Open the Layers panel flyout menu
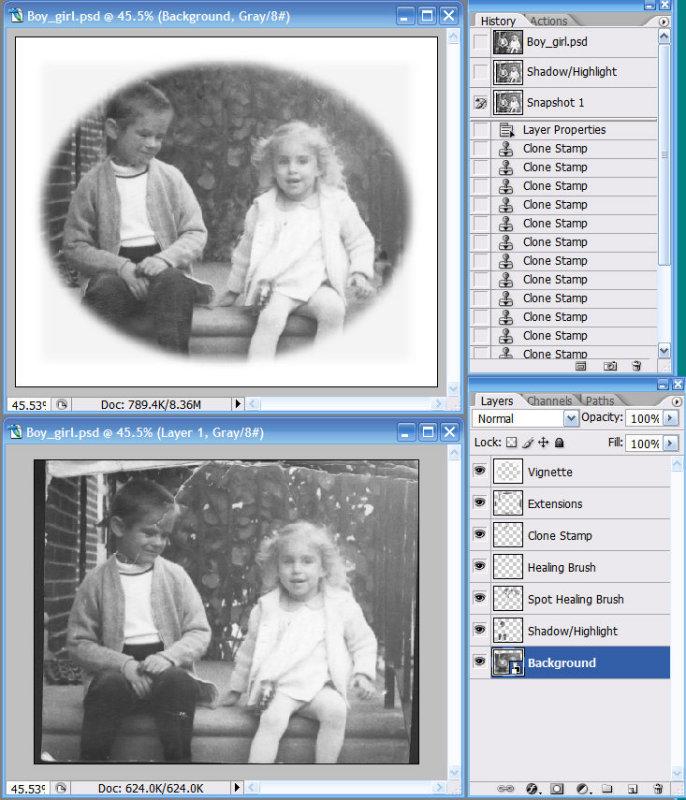Screen dimensions: 686x800 pos(676,402)
